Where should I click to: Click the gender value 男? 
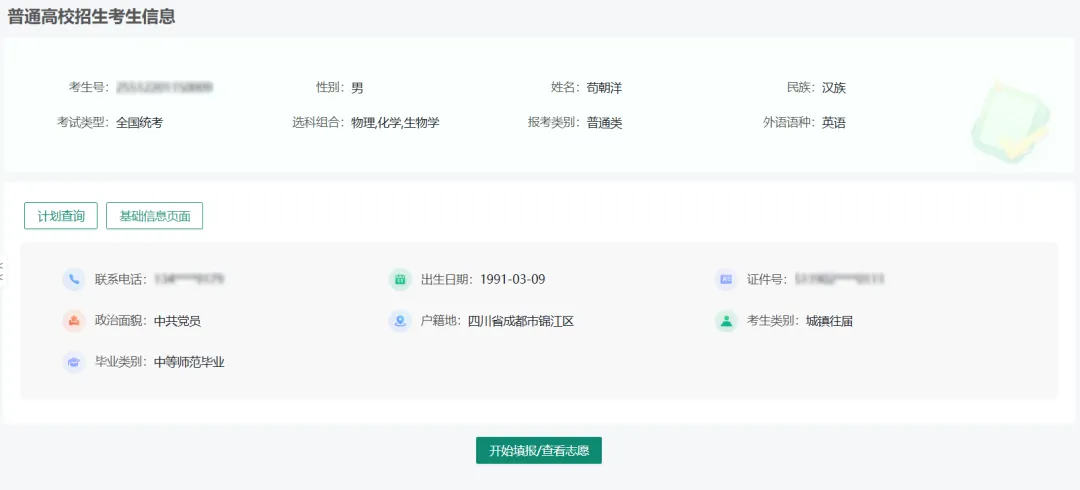click(357, 88)
